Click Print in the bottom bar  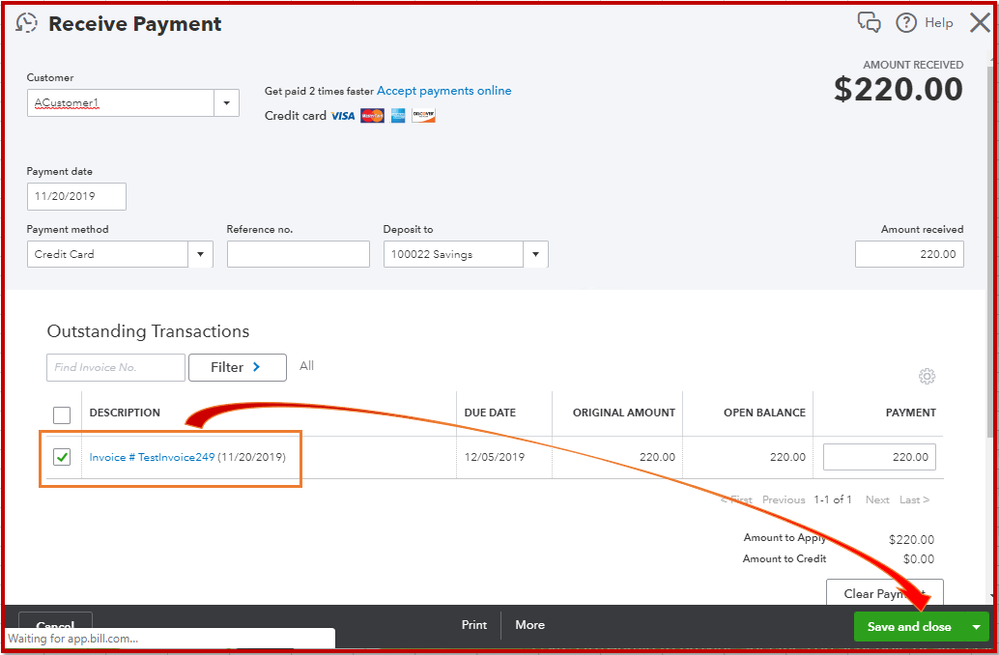[x=474, y=625]
